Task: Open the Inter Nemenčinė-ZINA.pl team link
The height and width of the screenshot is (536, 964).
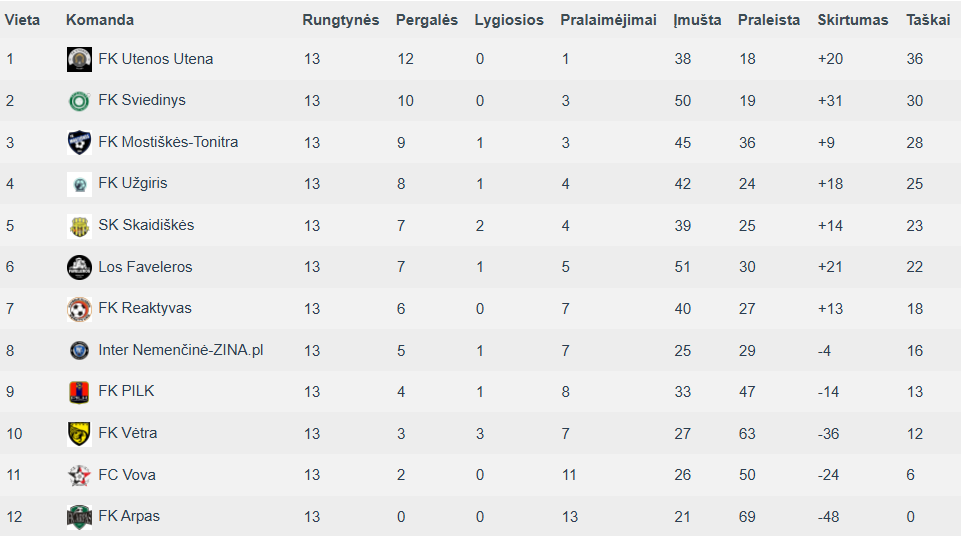Action: (x=181, y=350)
